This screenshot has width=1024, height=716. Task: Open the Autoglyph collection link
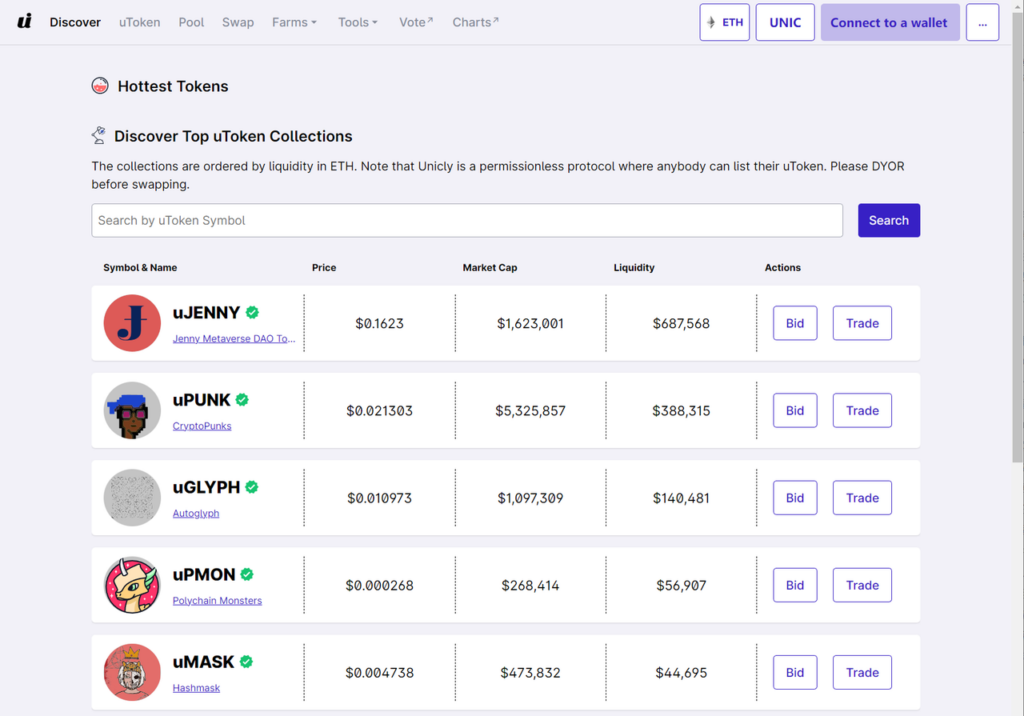click(x=196, y=513)
